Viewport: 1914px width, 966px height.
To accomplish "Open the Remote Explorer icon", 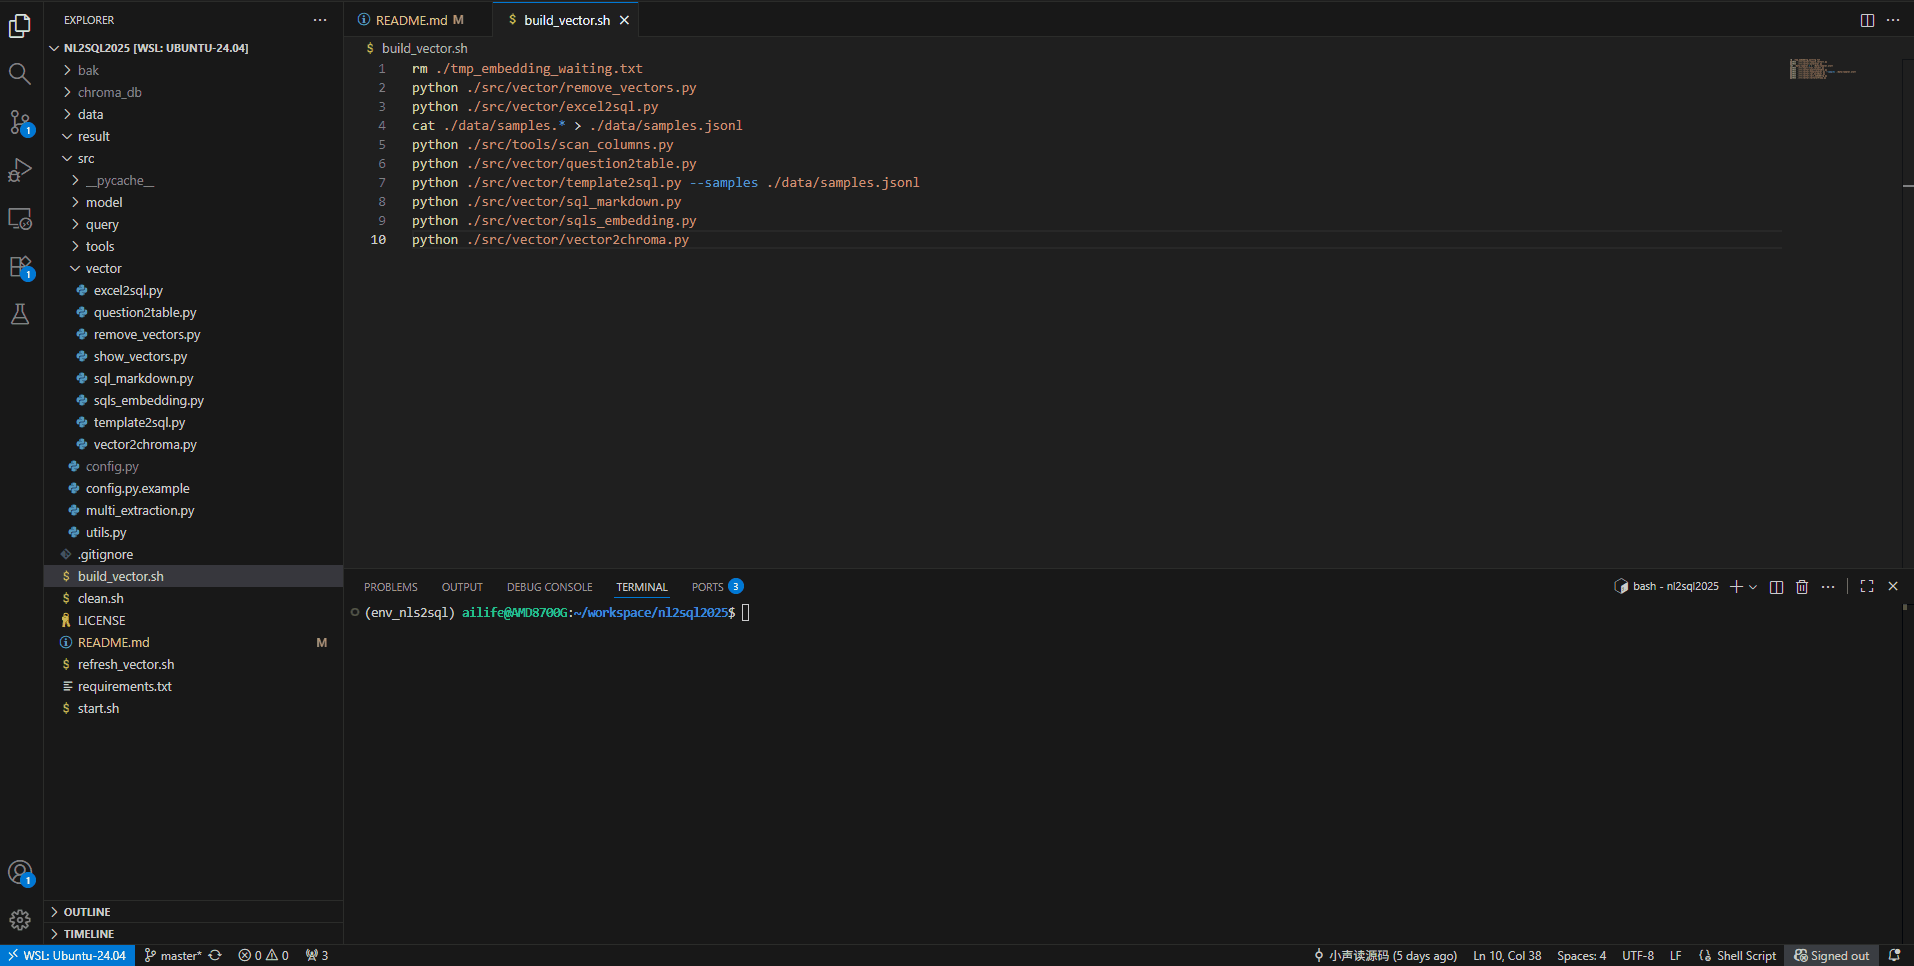I will pos(20,218).
